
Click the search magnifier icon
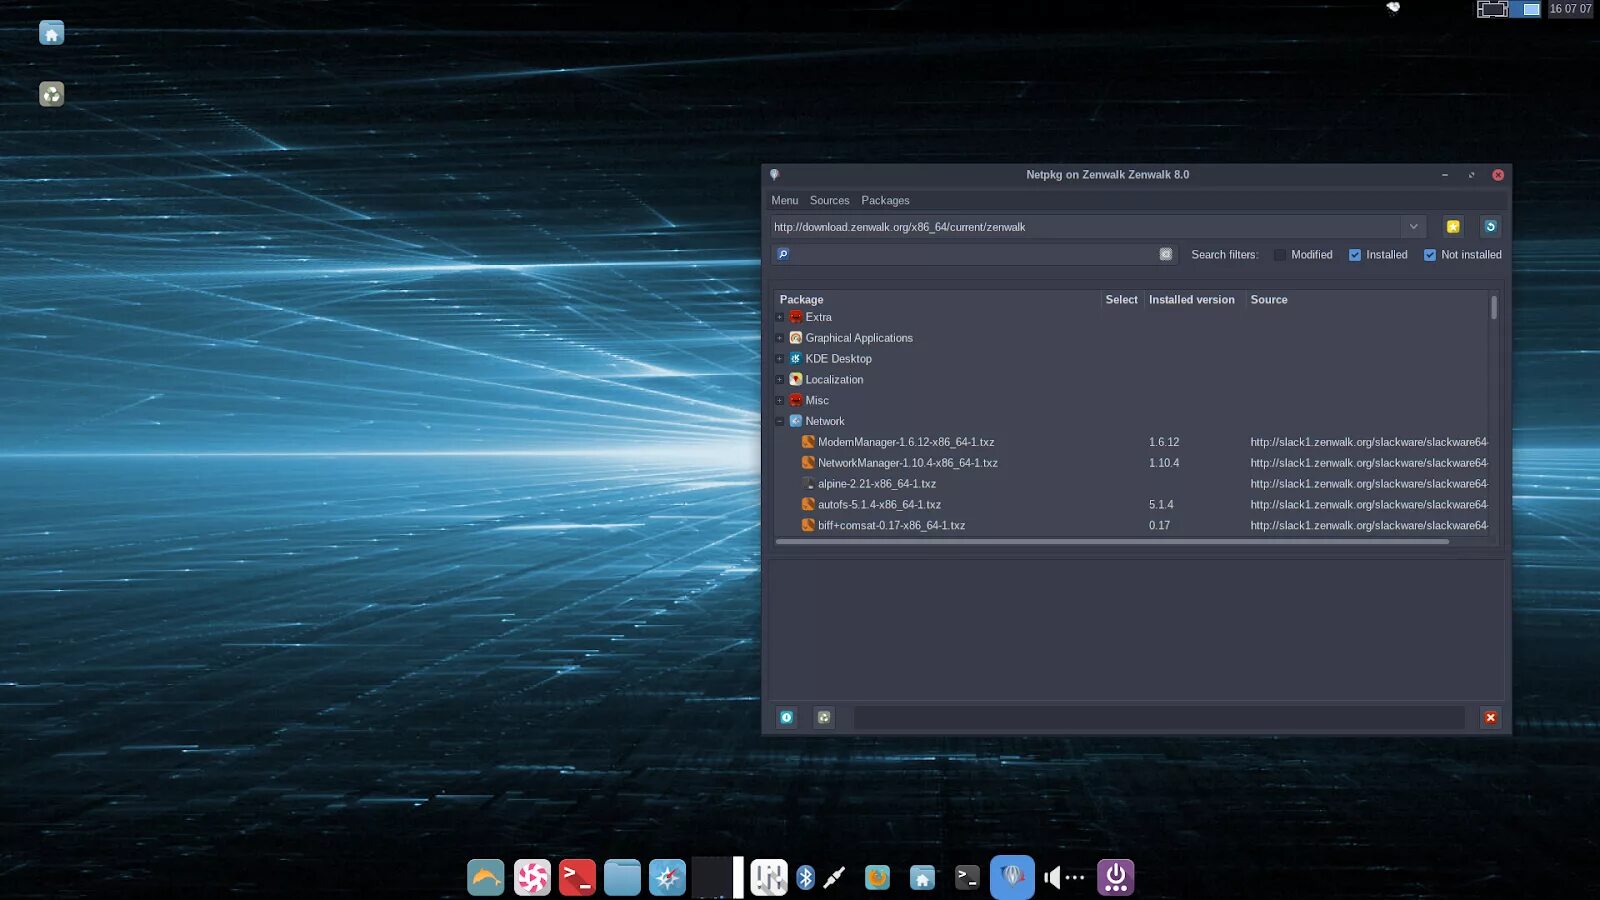(783, 254)
